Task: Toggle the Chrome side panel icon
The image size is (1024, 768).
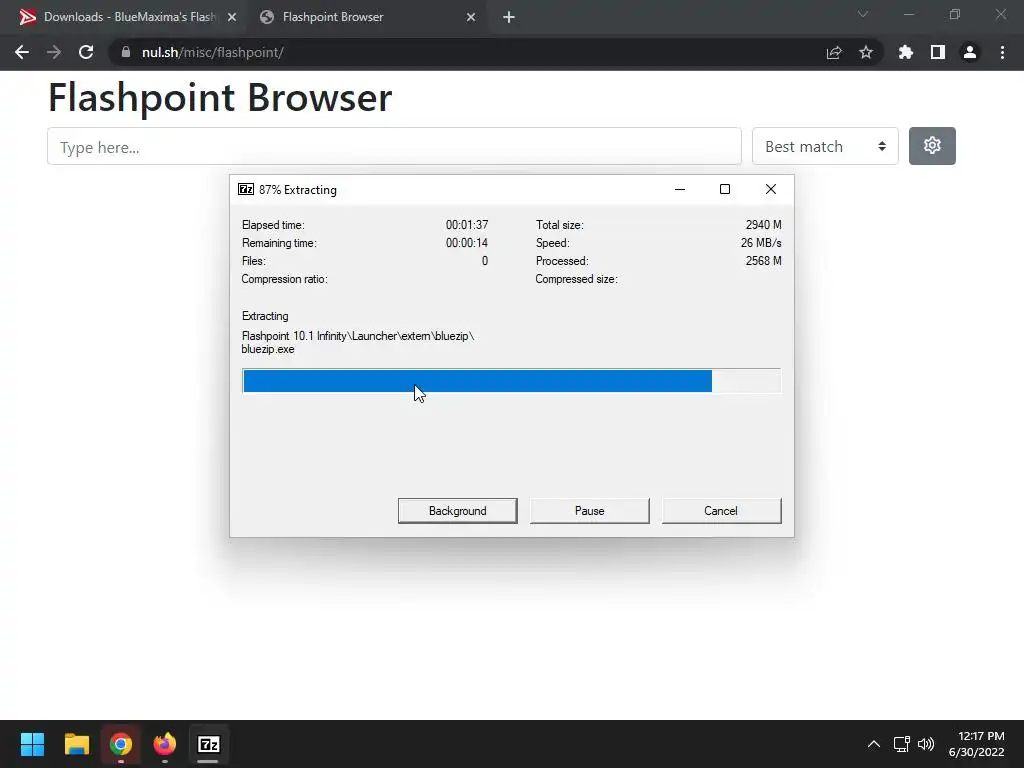Action: [938, 52]
